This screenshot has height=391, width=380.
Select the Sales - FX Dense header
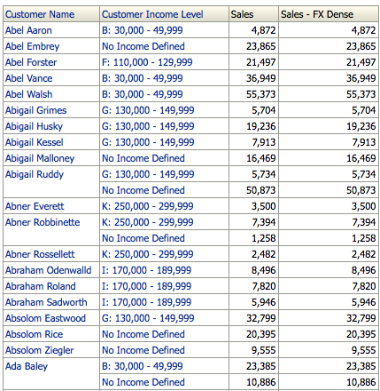pos(317,14)
